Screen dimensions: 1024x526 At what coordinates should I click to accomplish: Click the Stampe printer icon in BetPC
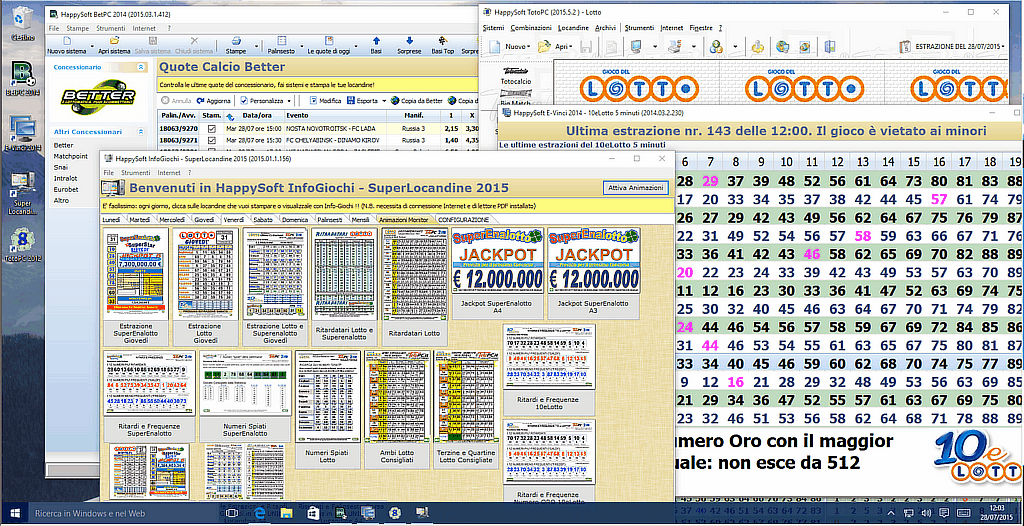[235, 39]
